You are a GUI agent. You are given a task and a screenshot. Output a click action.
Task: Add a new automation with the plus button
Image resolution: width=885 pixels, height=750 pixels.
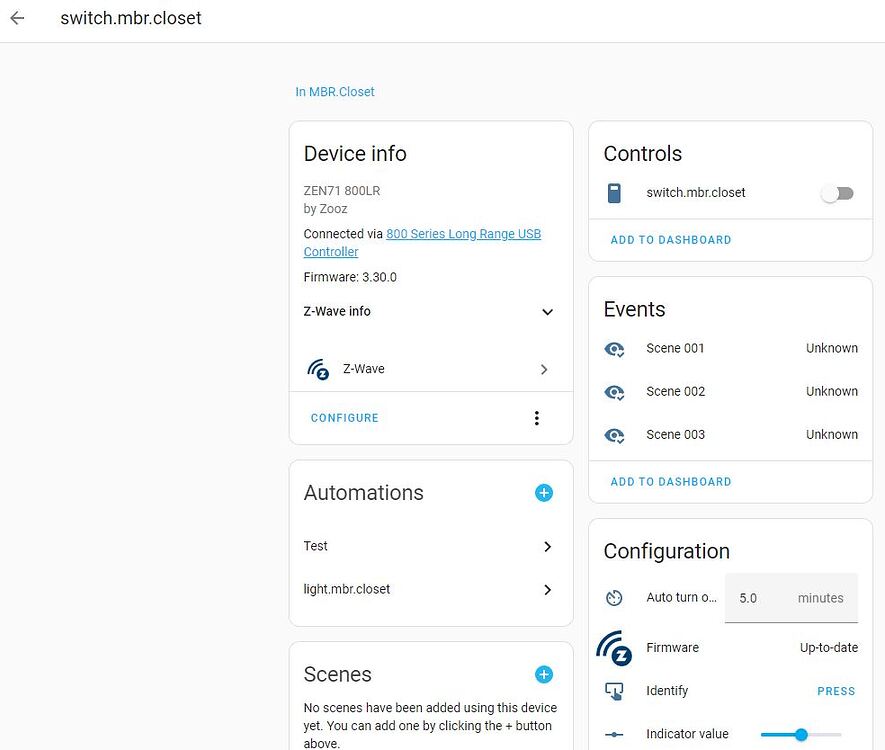(x=543, y=493)
